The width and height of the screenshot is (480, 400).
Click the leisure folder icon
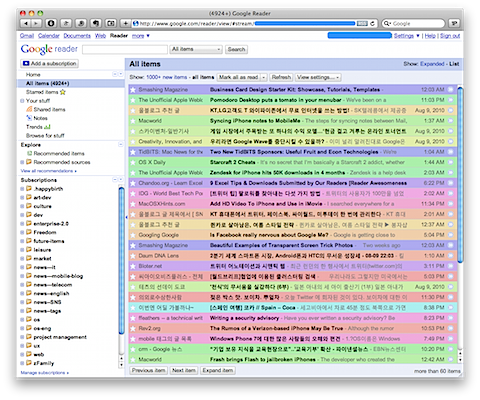coord(29,250)
